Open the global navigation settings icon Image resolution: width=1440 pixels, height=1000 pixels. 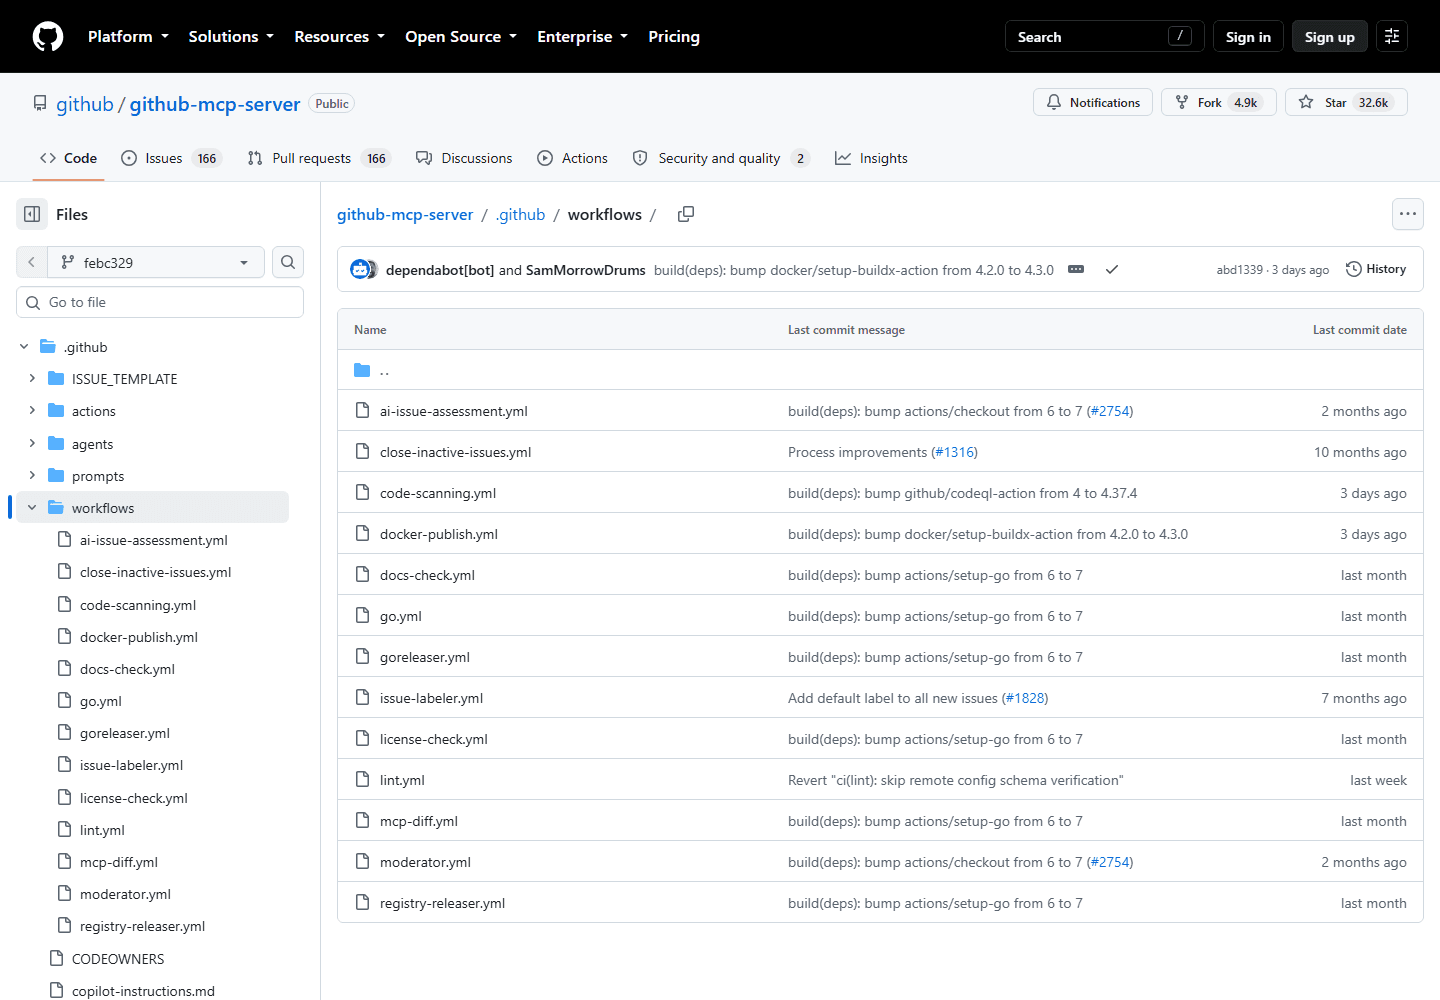[x=1392, y=36]
